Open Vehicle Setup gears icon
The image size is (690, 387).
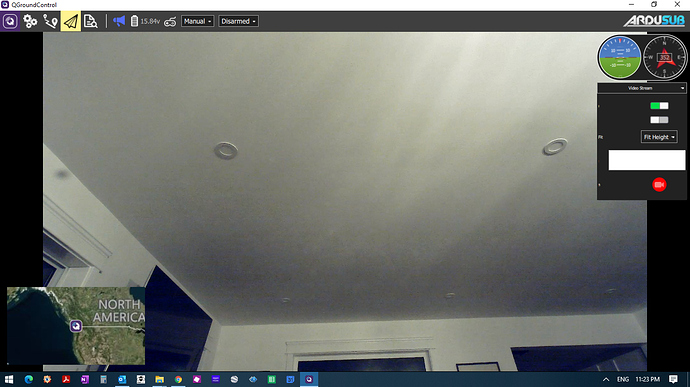(30, 21)
